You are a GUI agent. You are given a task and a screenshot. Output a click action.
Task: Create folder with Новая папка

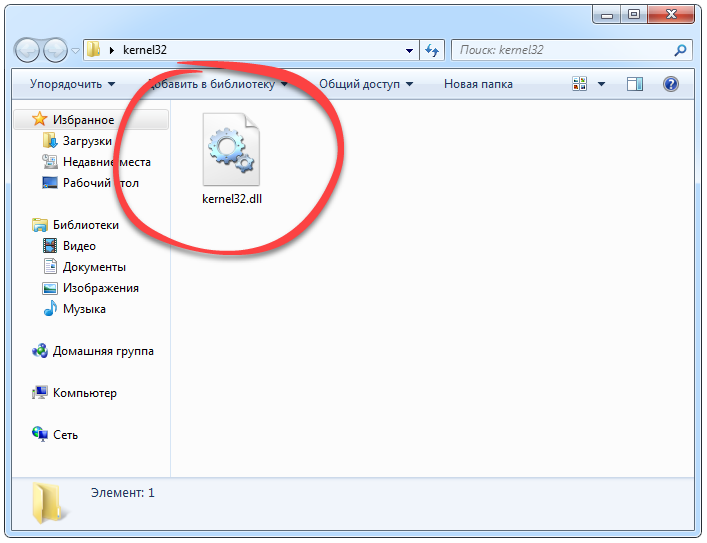478,84
